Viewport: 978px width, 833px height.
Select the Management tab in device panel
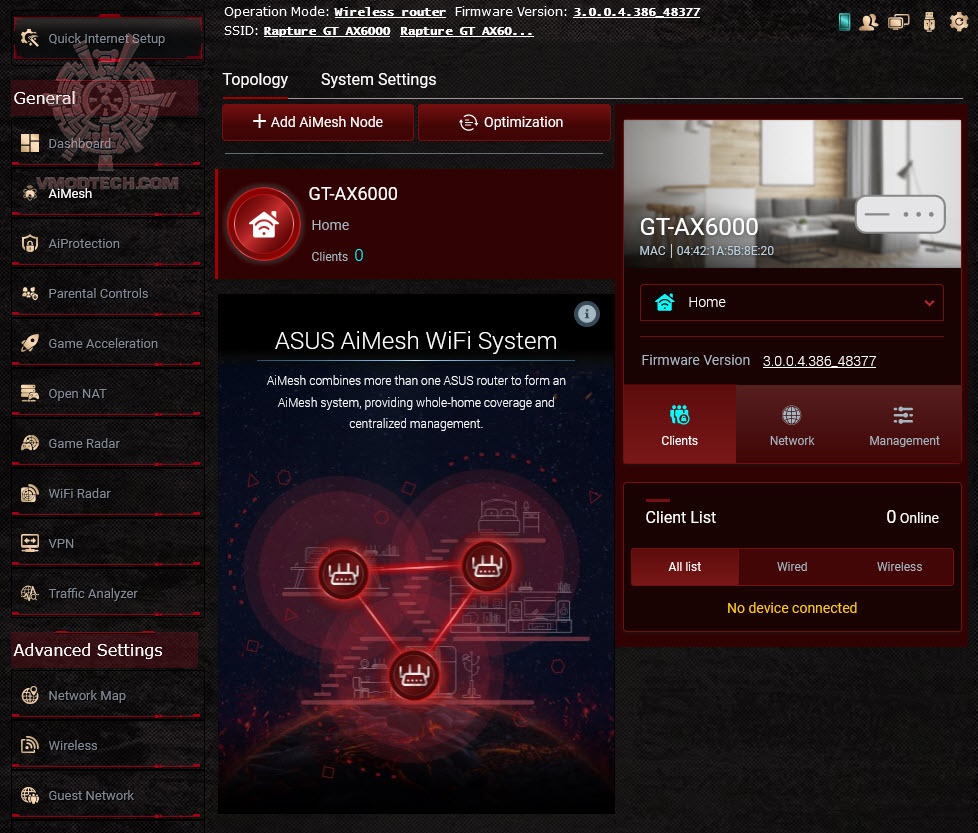click(904, 425)
